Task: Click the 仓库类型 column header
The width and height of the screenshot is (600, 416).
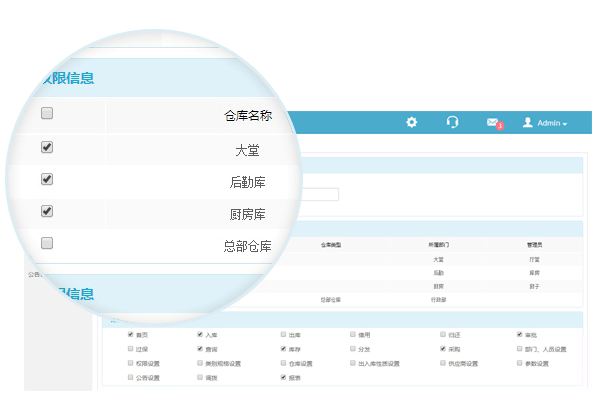Action: [331, 245]
